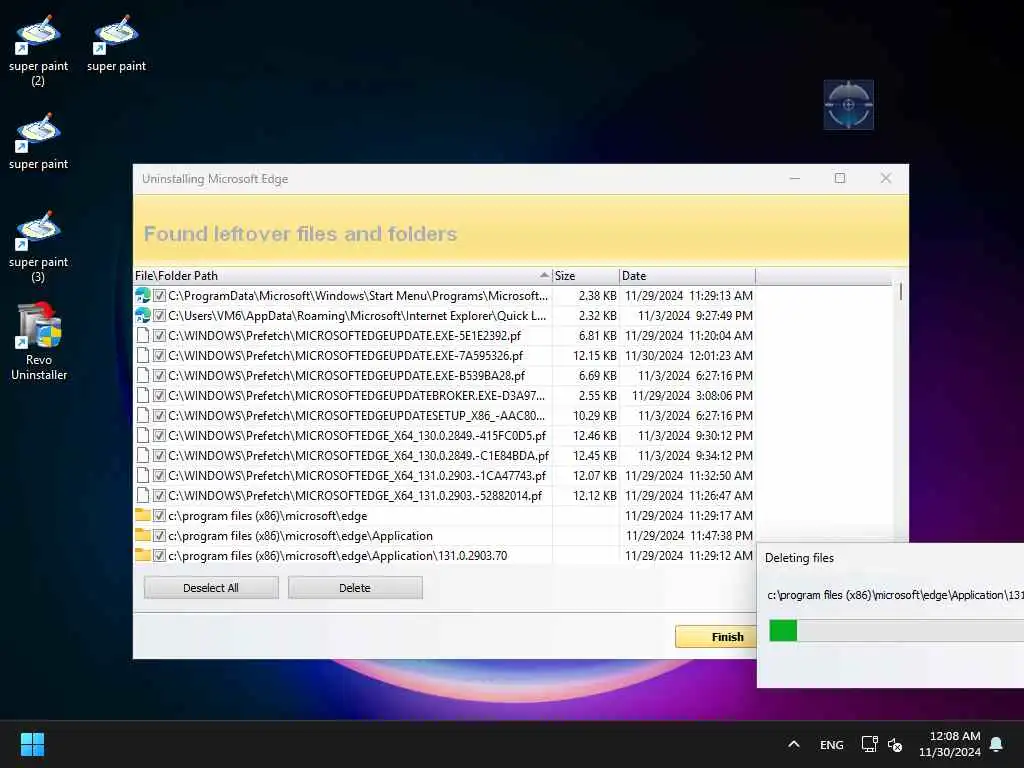This screenshot has width=1024, height=768.
Task: Click the ENG language indicator
Action: [x=831, y=744]
